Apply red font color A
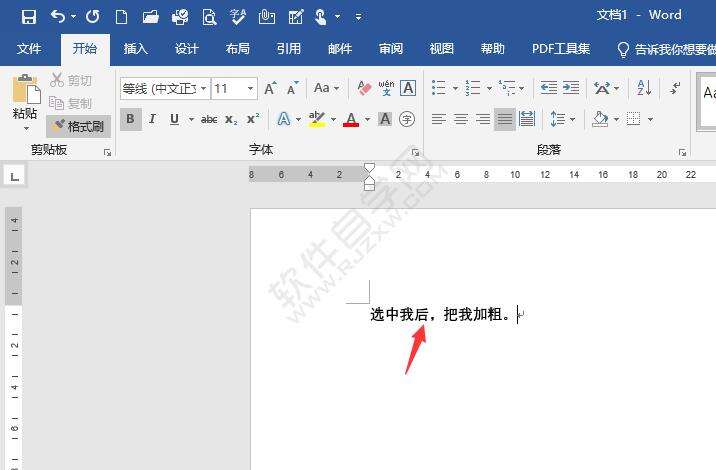The image size is (716, 470). click(x=351, y=119)
